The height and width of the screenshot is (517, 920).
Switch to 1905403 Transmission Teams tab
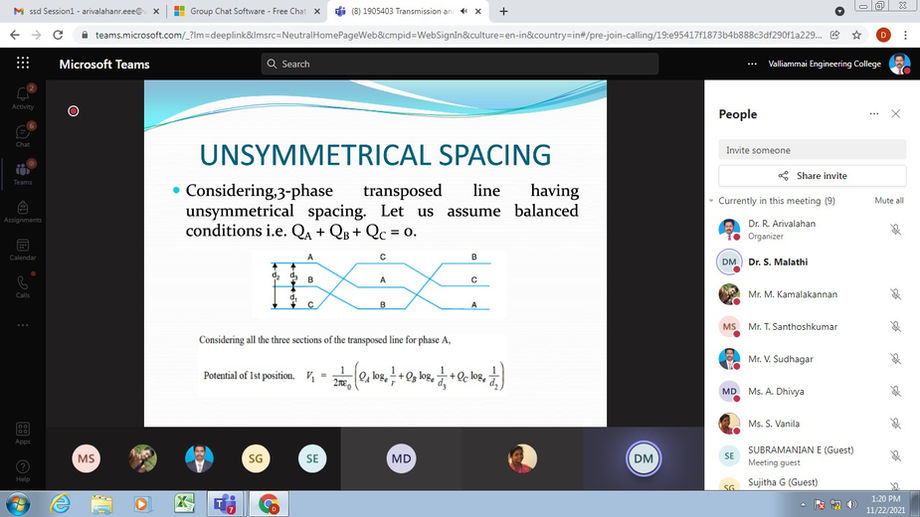click(x=409, y=11)
